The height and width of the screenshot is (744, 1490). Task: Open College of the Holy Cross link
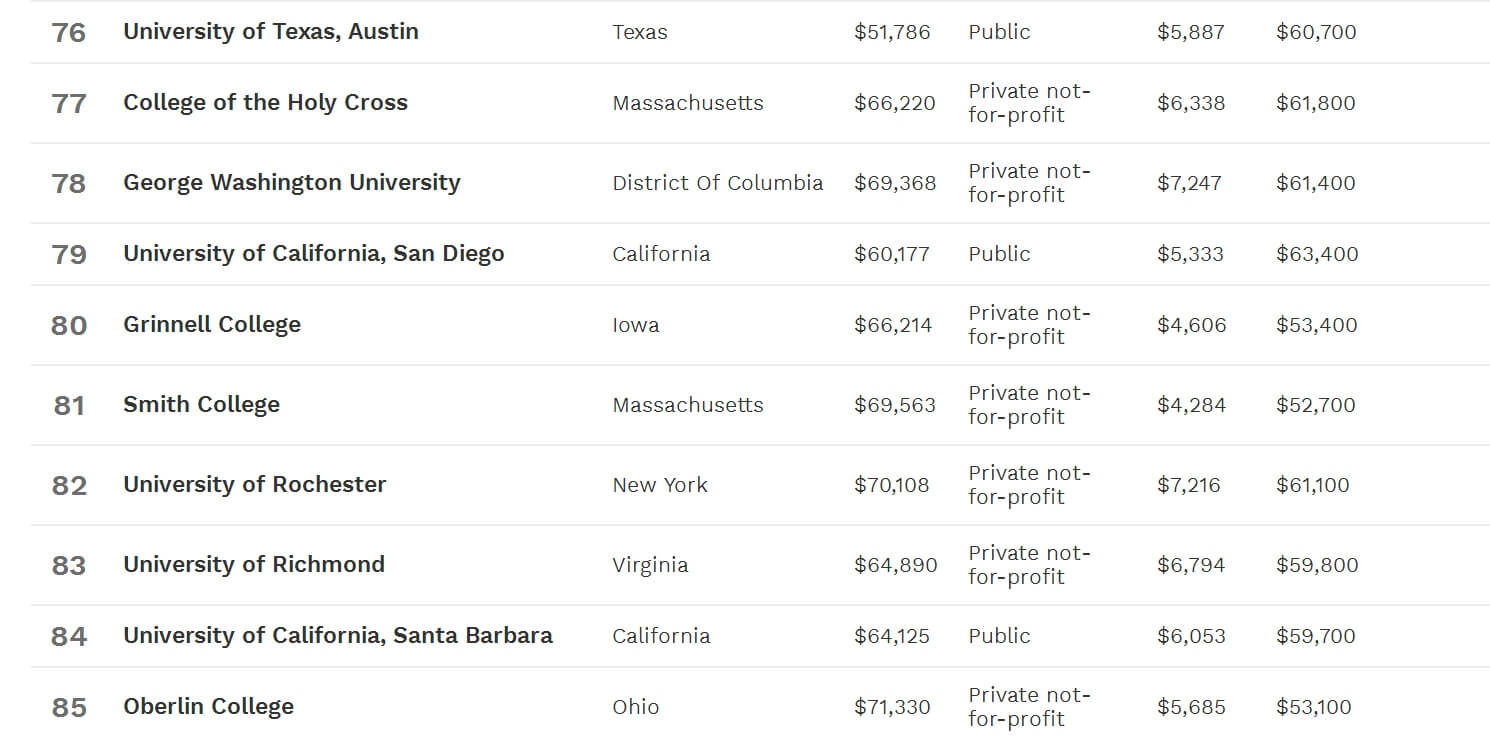click(265, 102)
